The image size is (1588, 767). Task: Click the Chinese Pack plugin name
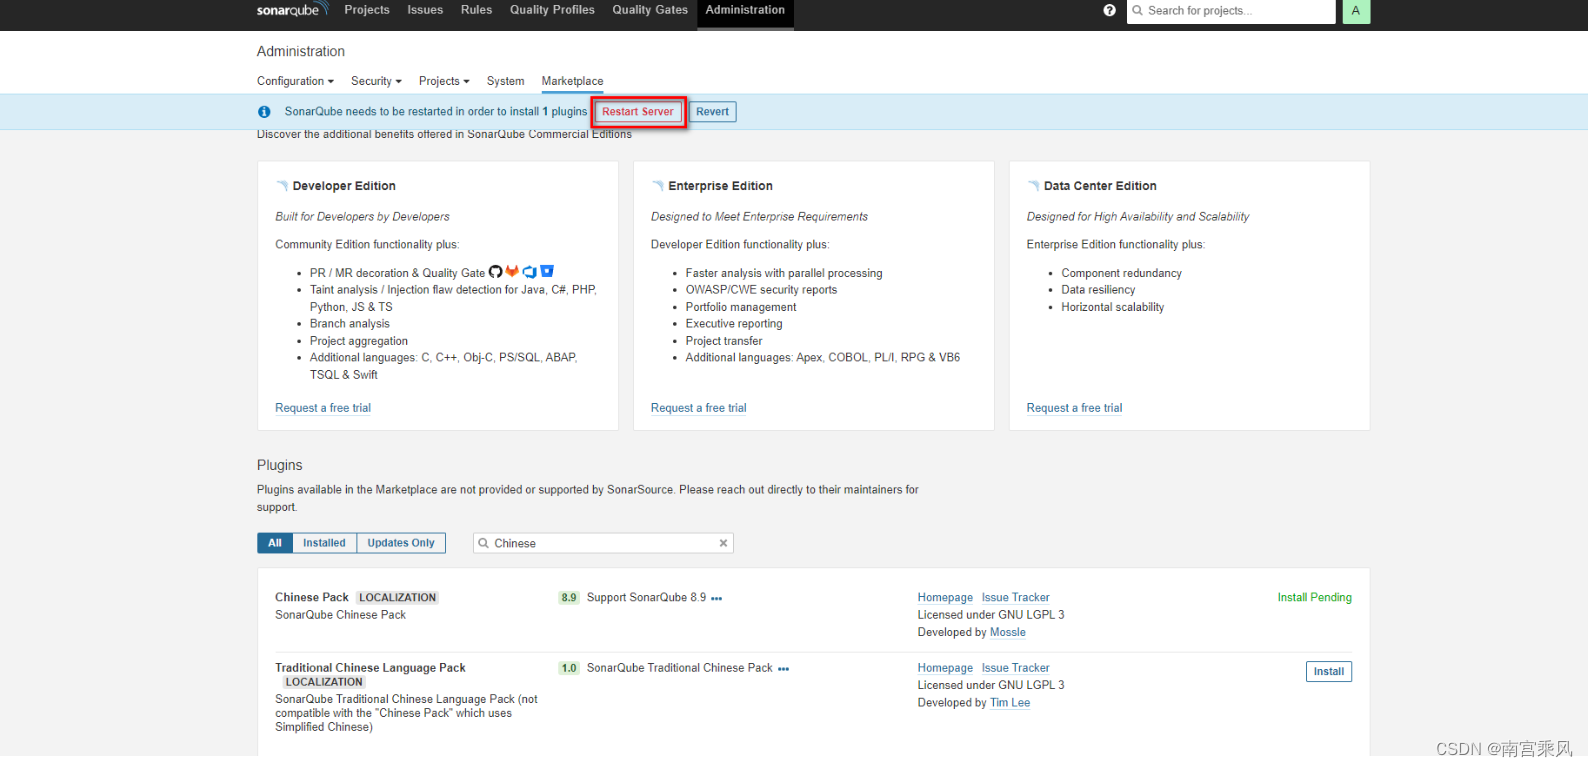pos(312,598)
